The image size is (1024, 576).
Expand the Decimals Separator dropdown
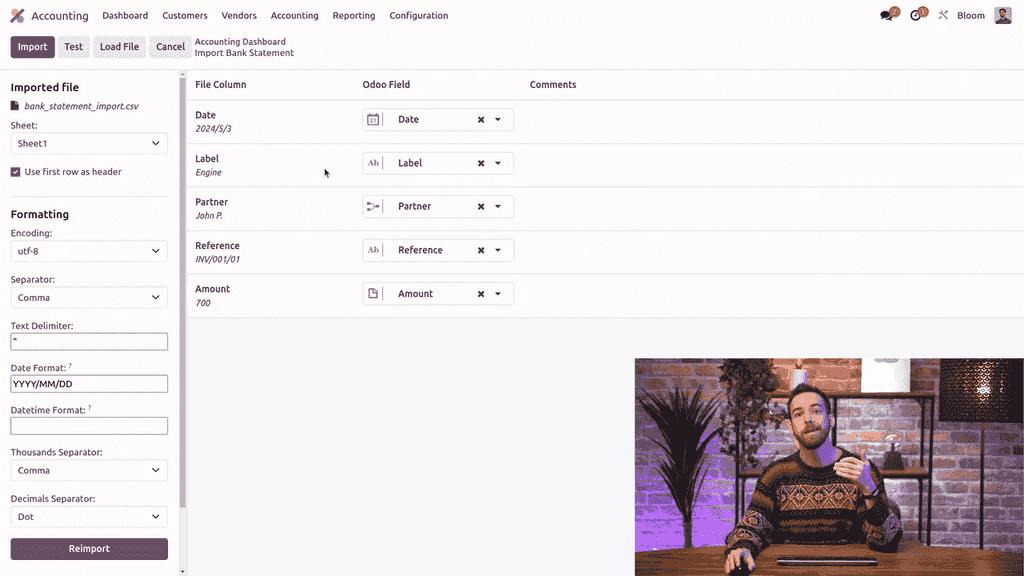(x=89, y=516)
